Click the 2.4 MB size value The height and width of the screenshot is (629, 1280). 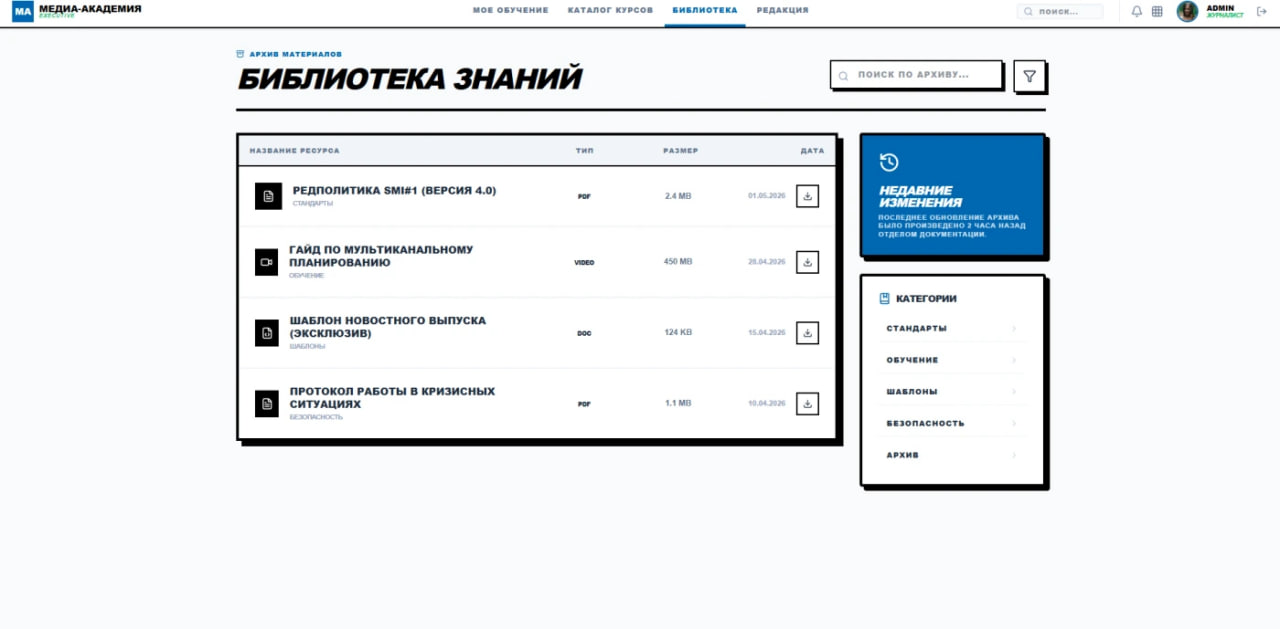(678, 196)
